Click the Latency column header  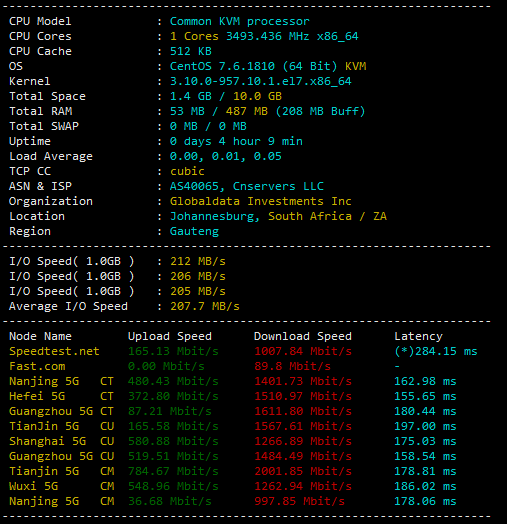tap(418, 337)
